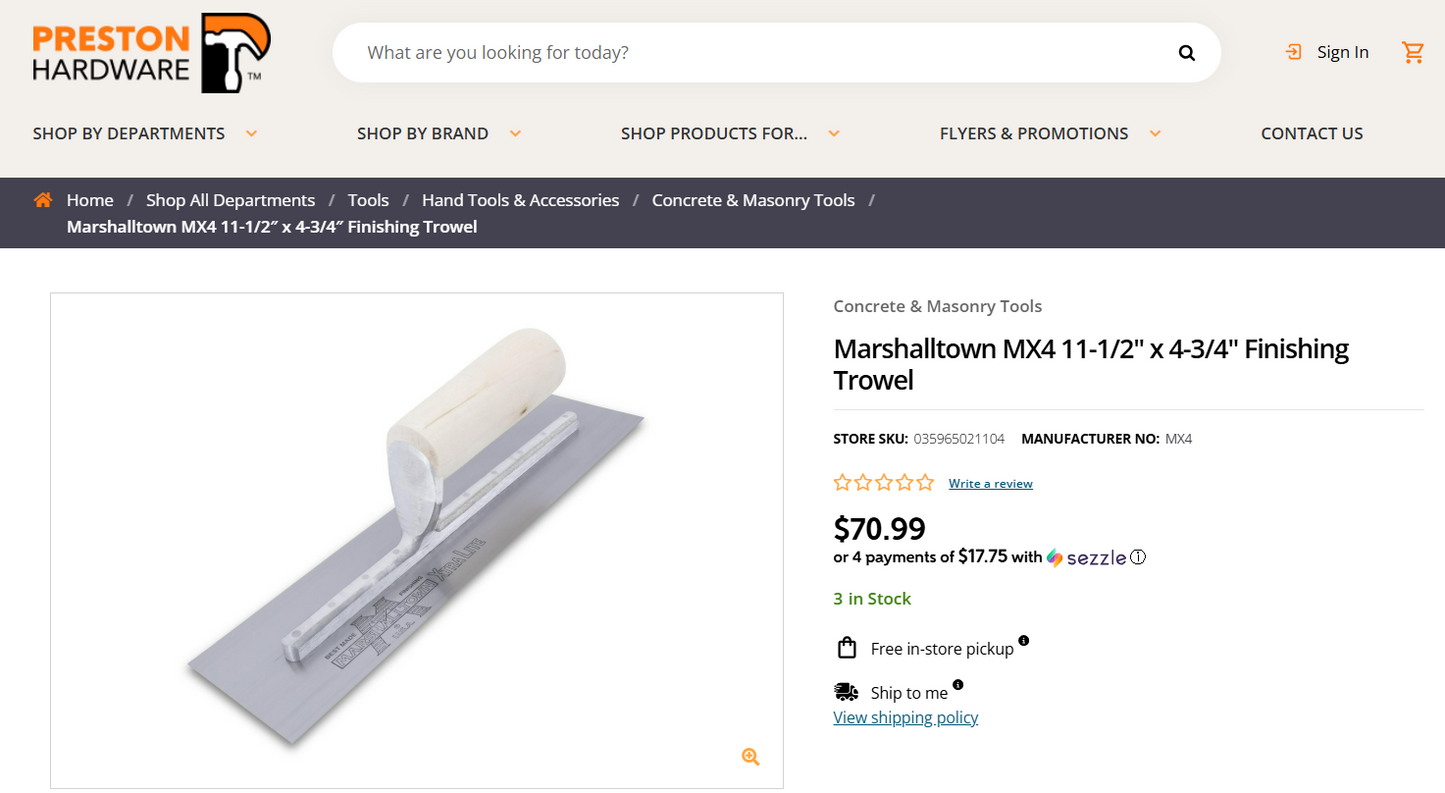Expand the Shop by Departments menu
Viewport: 1445px width, 793px height.
tap(130, 133)
